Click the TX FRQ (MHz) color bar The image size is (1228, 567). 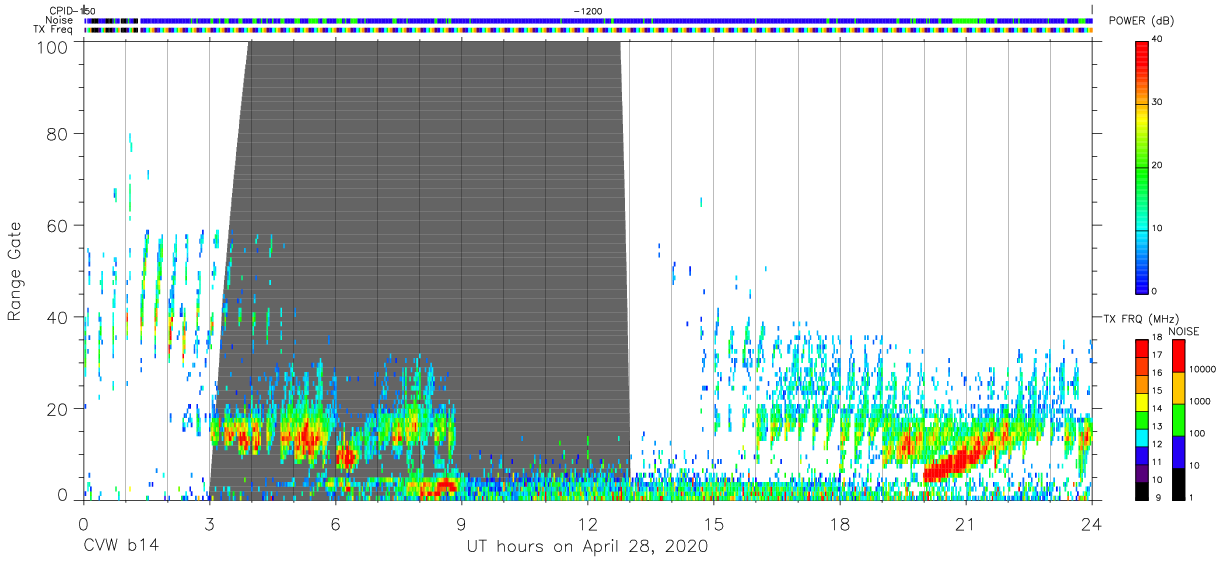click(1141, 418)
